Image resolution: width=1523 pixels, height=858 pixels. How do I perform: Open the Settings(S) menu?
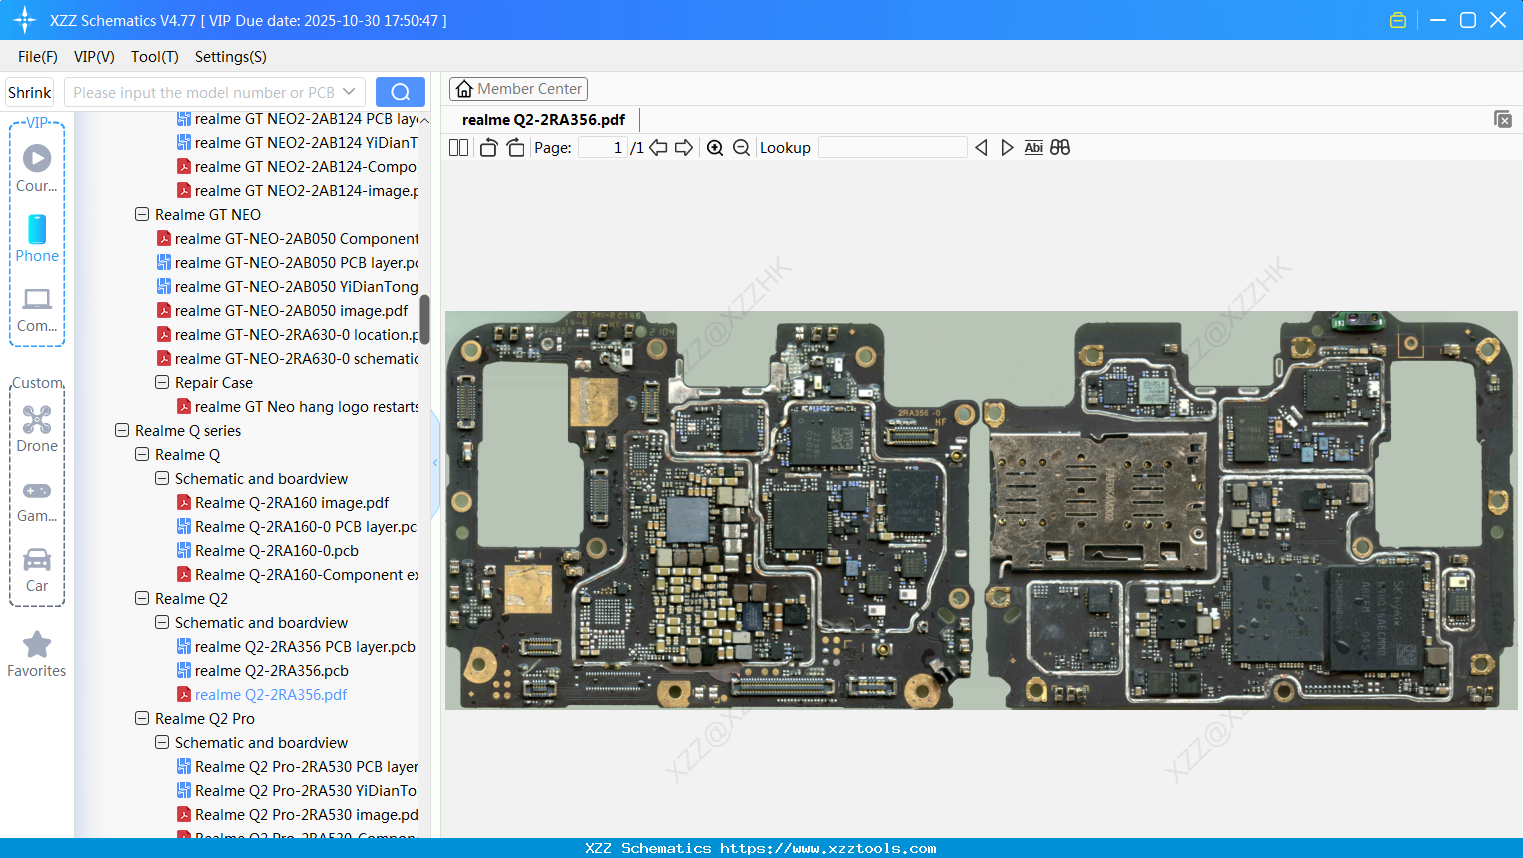click(x=230, y=57)
